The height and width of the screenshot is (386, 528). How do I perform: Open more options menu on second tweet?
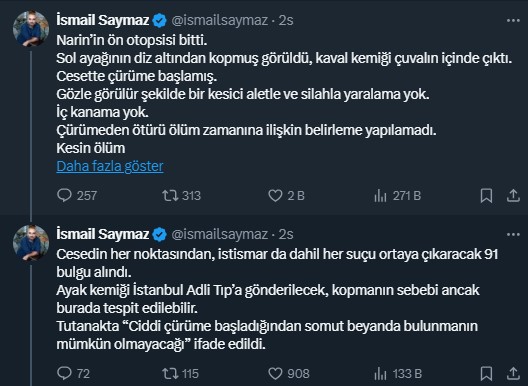[x=513, y=234]
